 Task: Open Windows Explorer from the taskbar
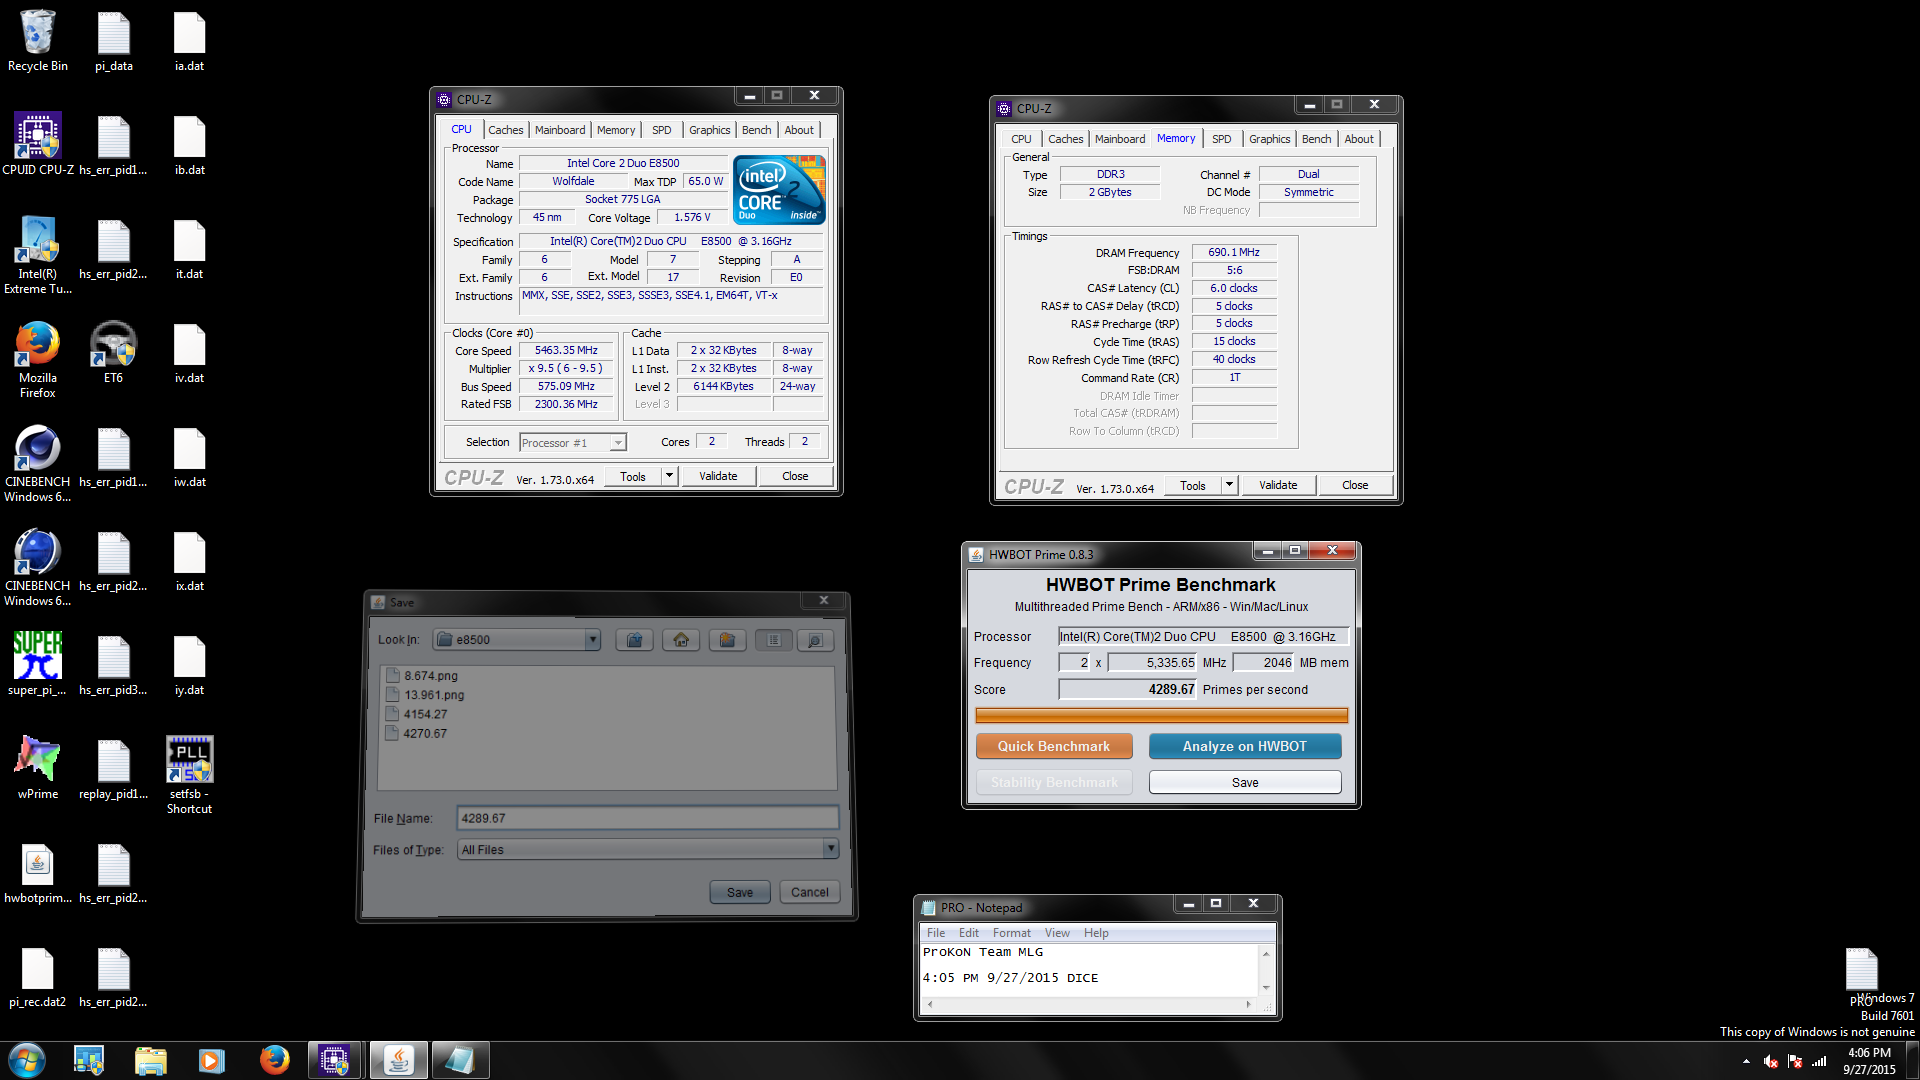coord(150,1060)
